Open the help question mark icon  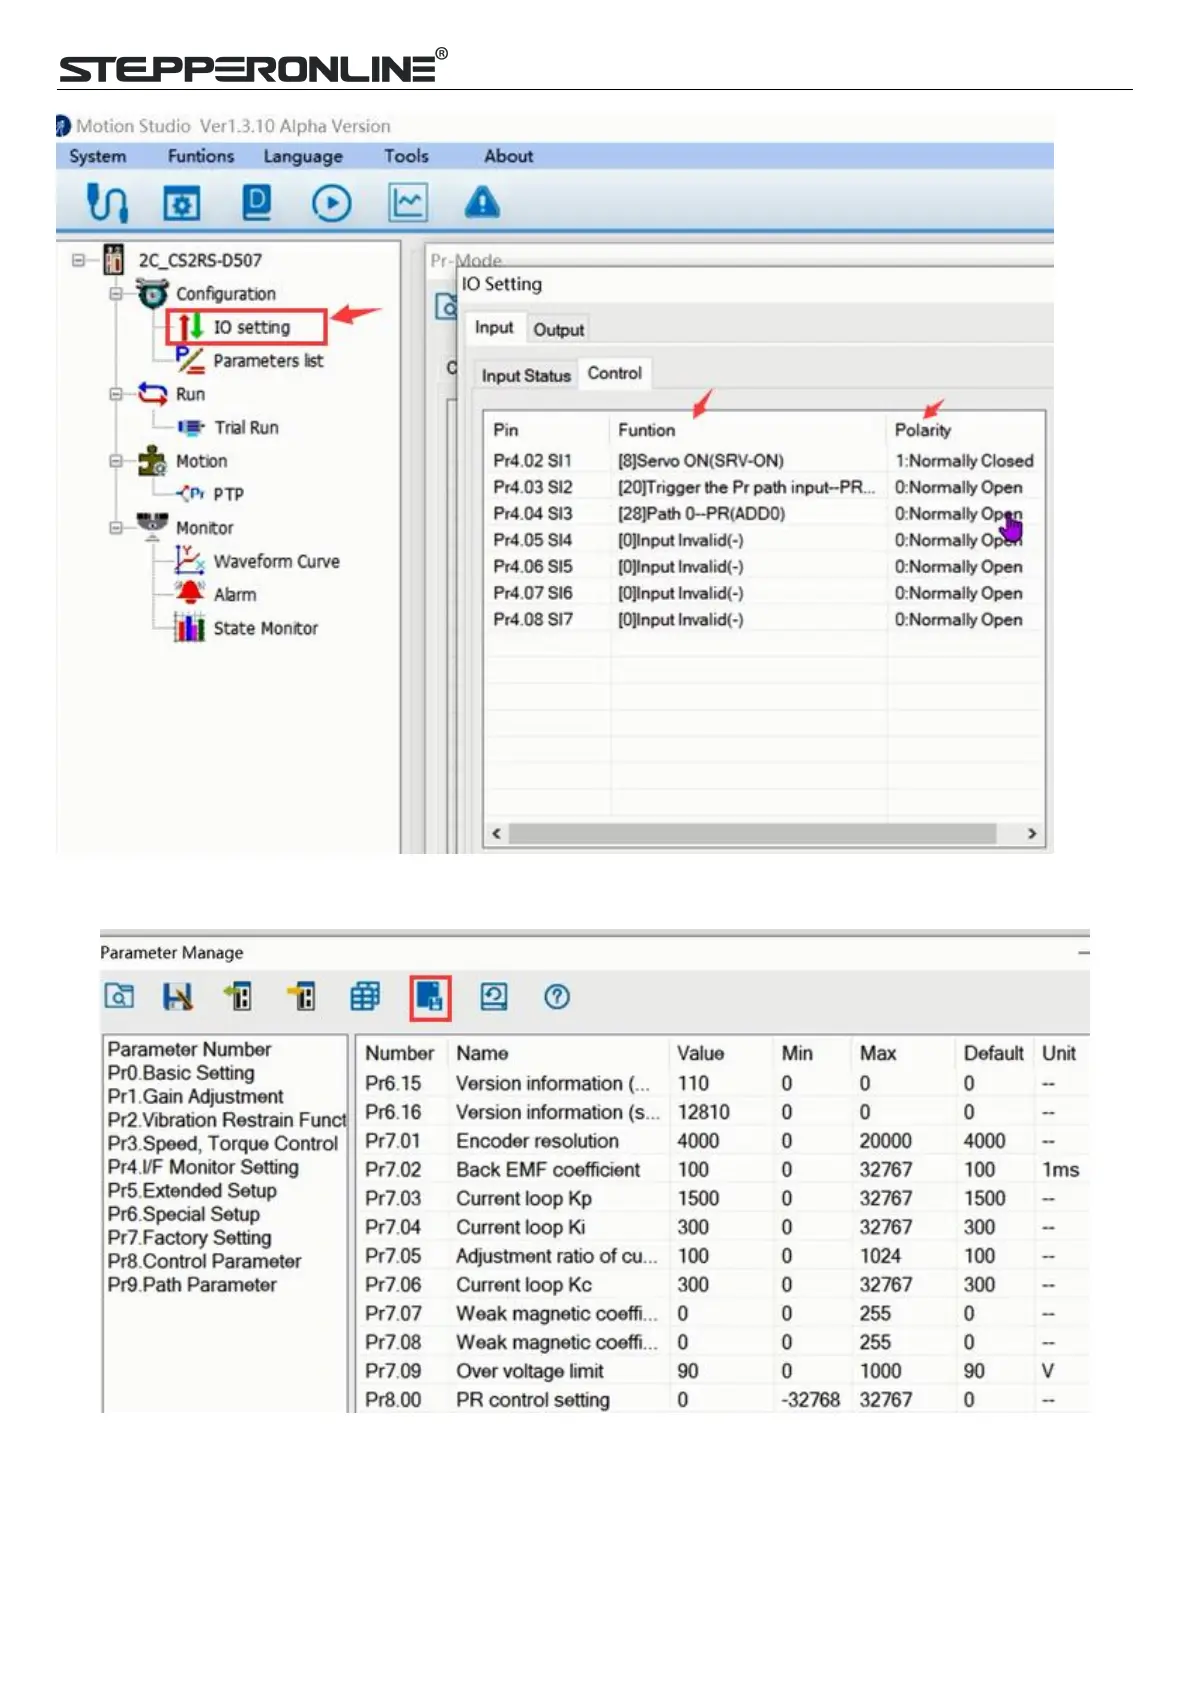point(557,996)
